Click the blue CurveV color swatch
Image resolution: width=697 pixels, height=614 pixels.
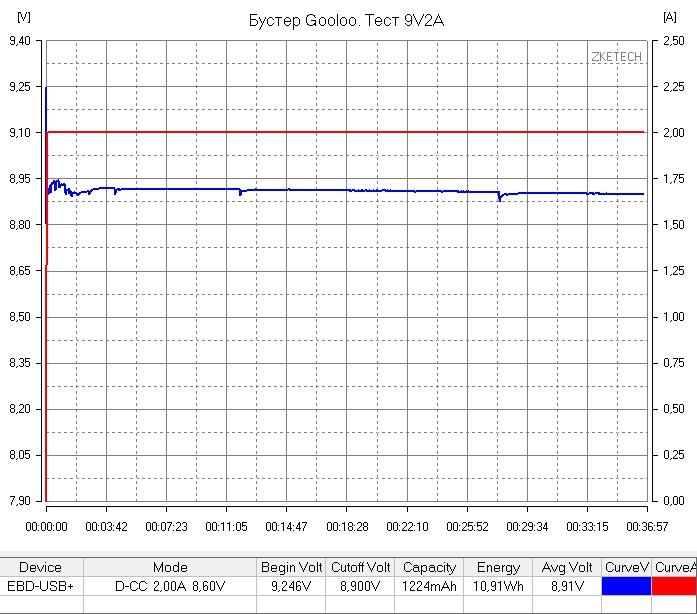point(626,587)
